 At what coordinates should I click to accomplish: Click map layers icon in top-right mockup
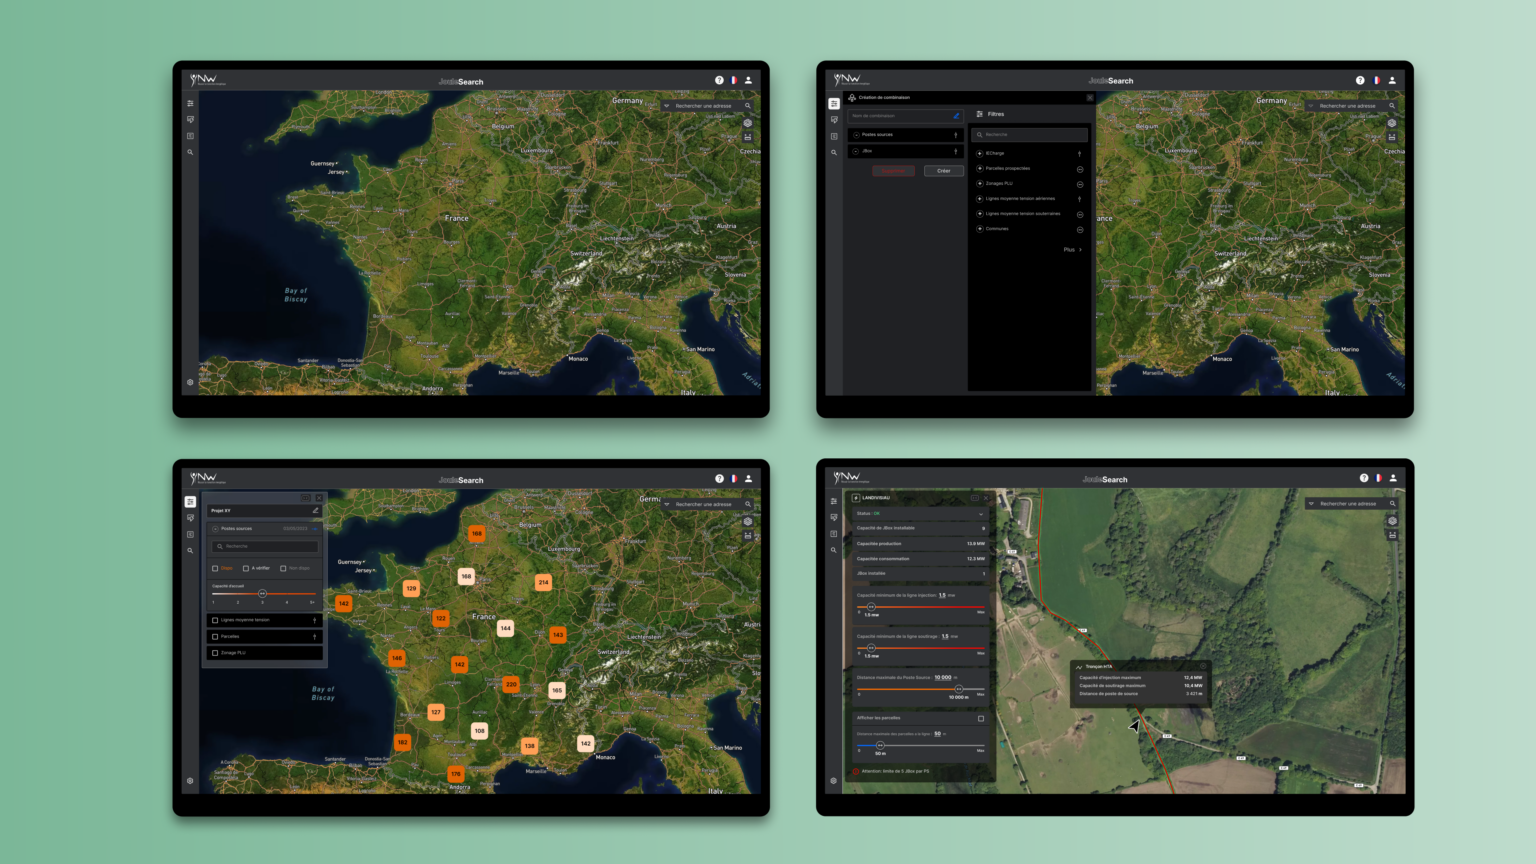click(x=1391, y=123)
